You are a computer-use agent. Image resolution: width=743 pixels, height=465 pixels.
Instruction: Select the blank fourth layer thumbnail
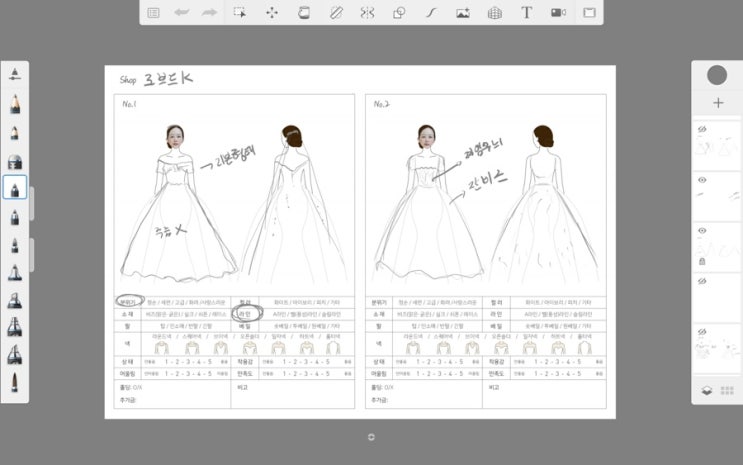(716, 297)
